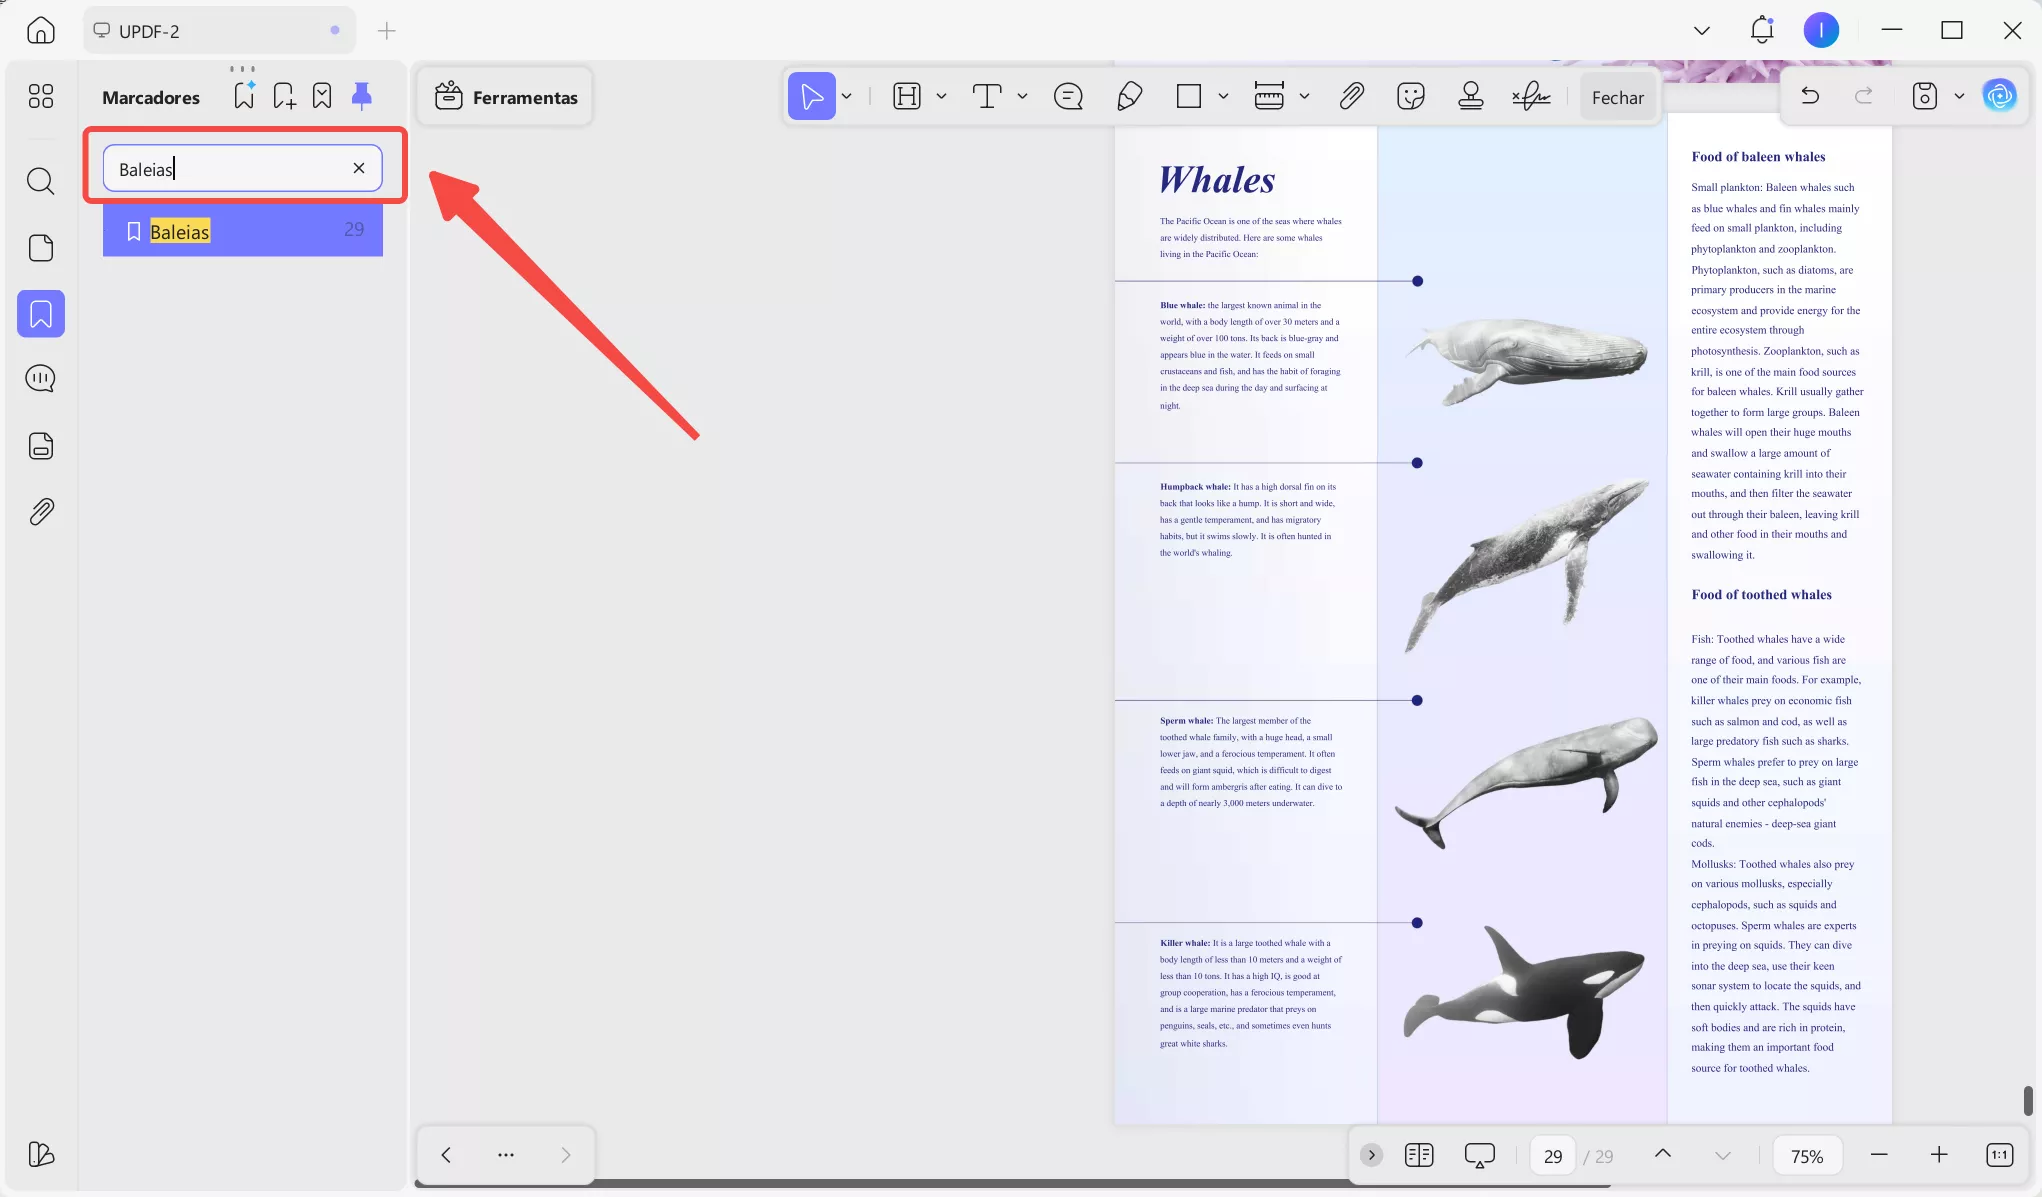The image size is (2042, 1197).
Task: Add a new bookmark icon
Action: click(x=284, y=96)
